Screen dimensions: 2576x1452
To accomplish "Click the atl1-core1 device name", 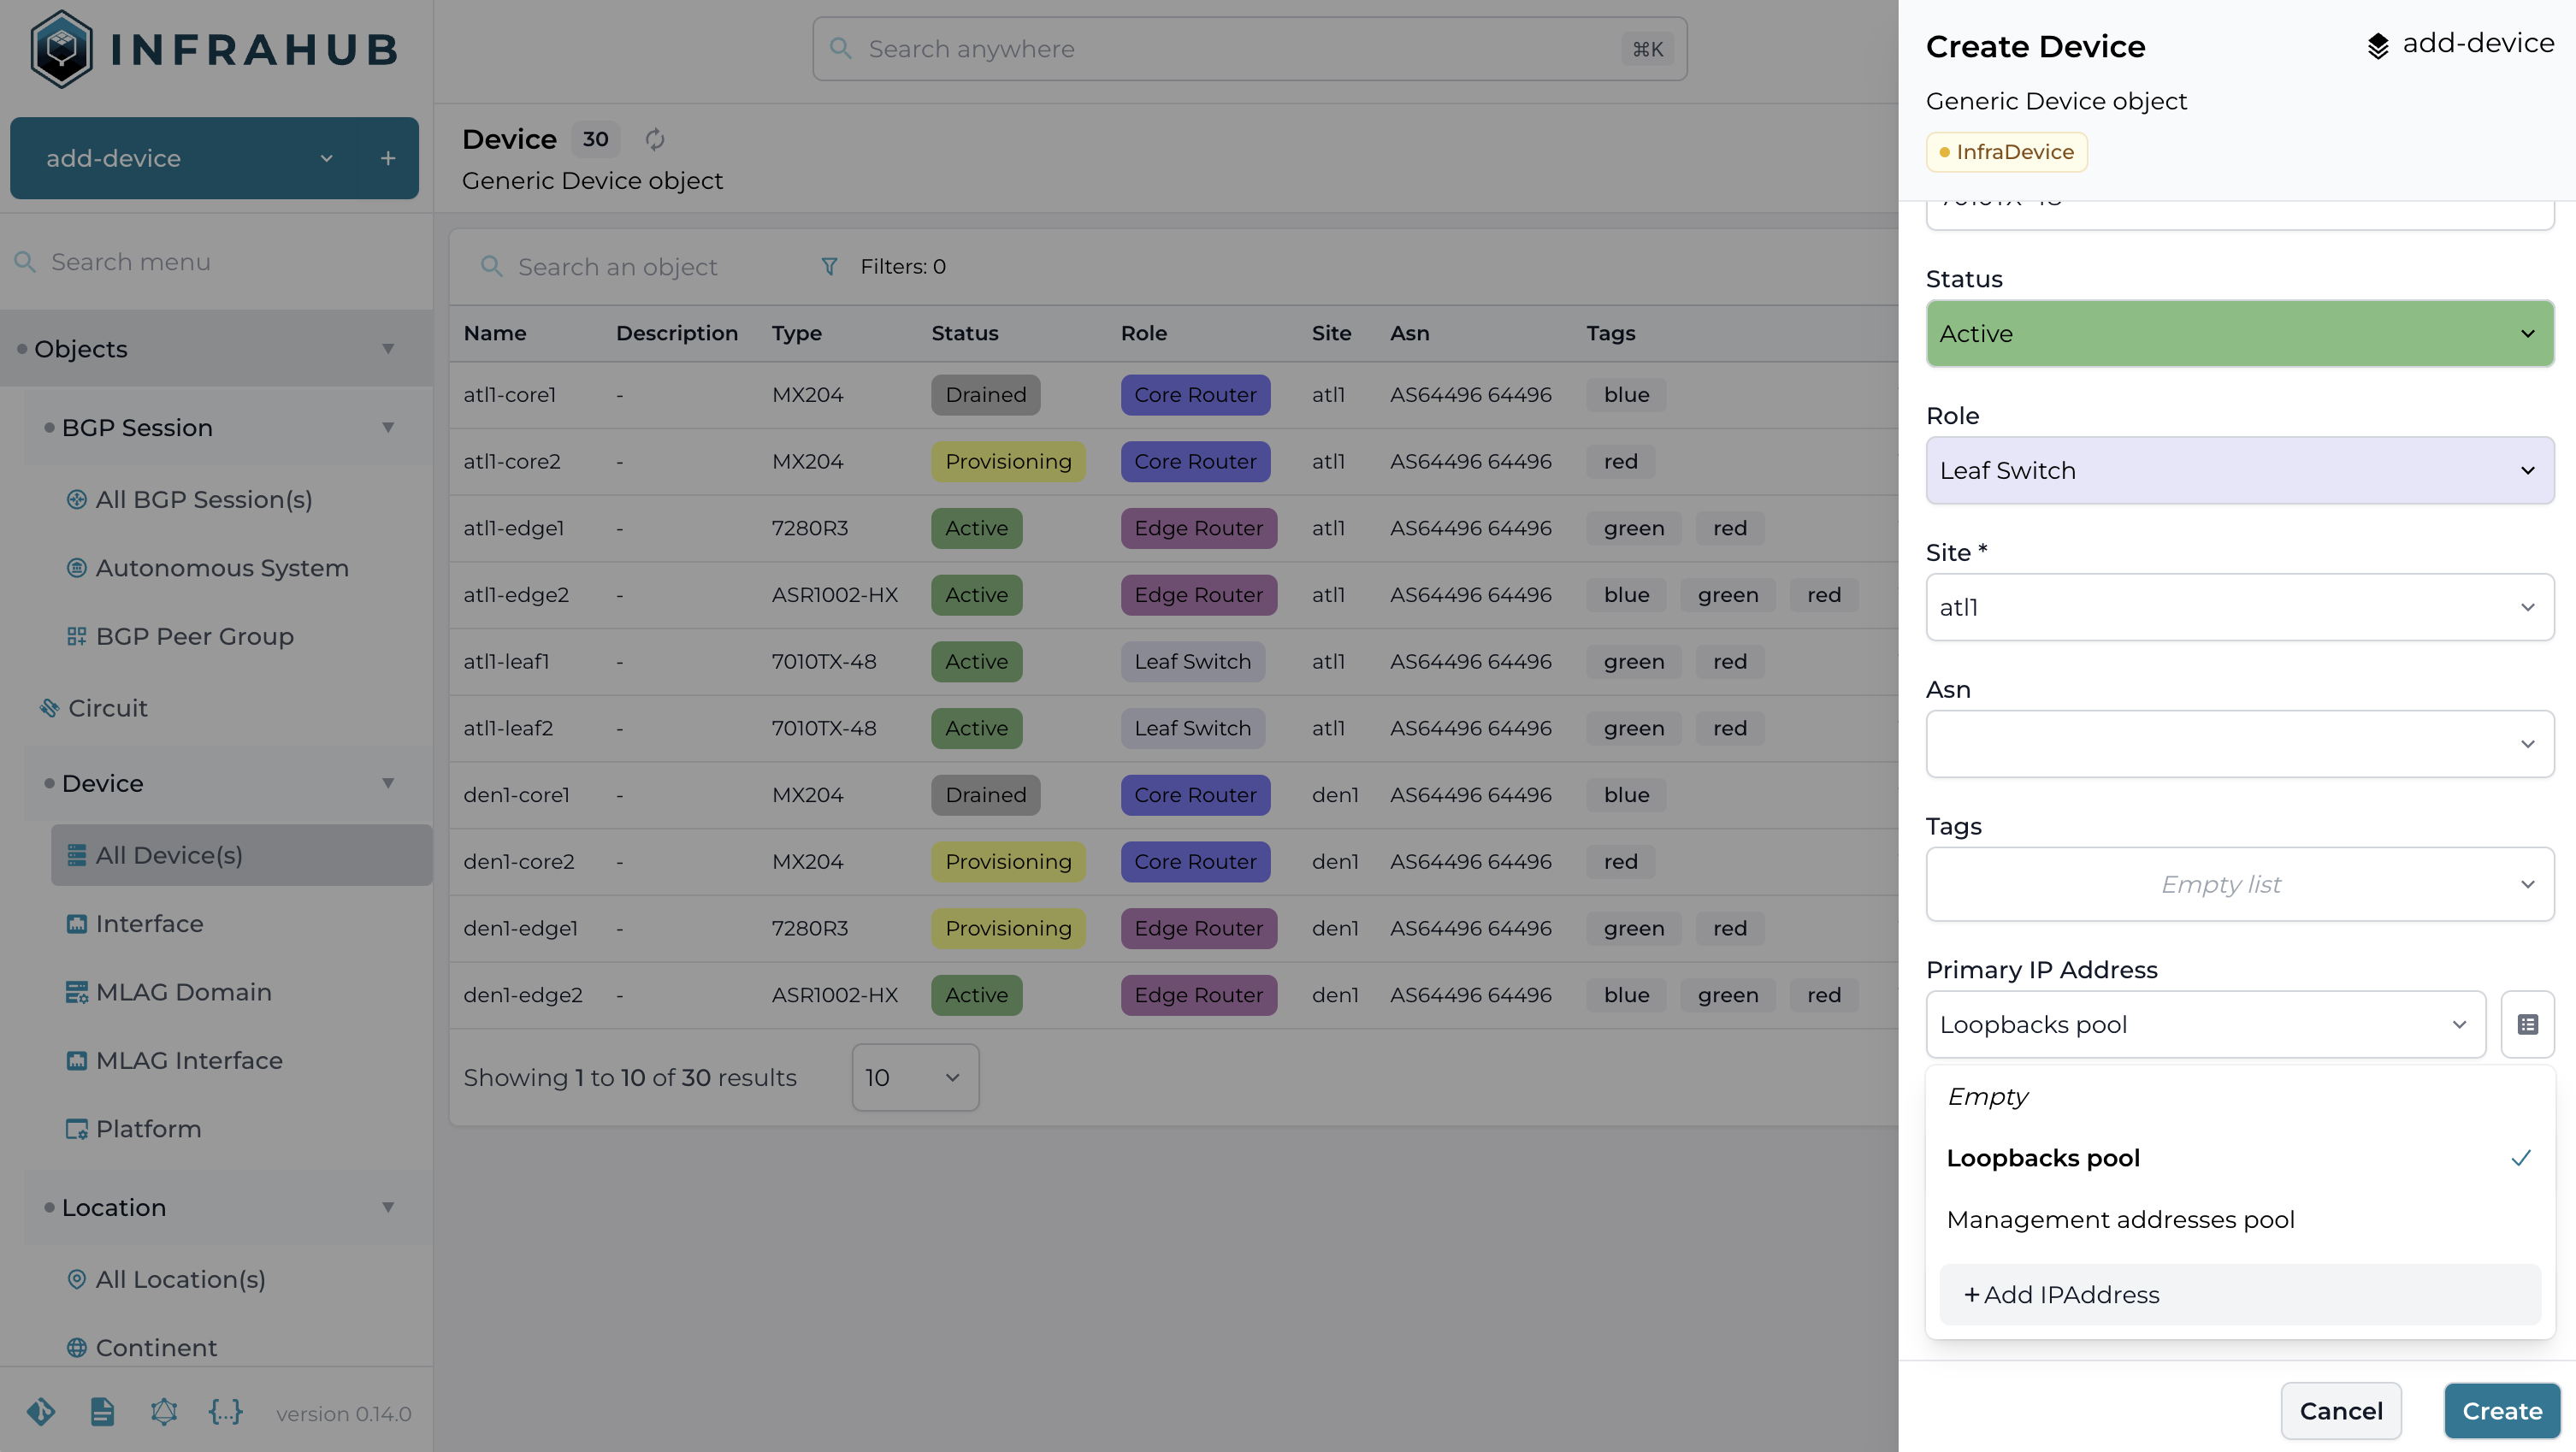I will (509, 395).
